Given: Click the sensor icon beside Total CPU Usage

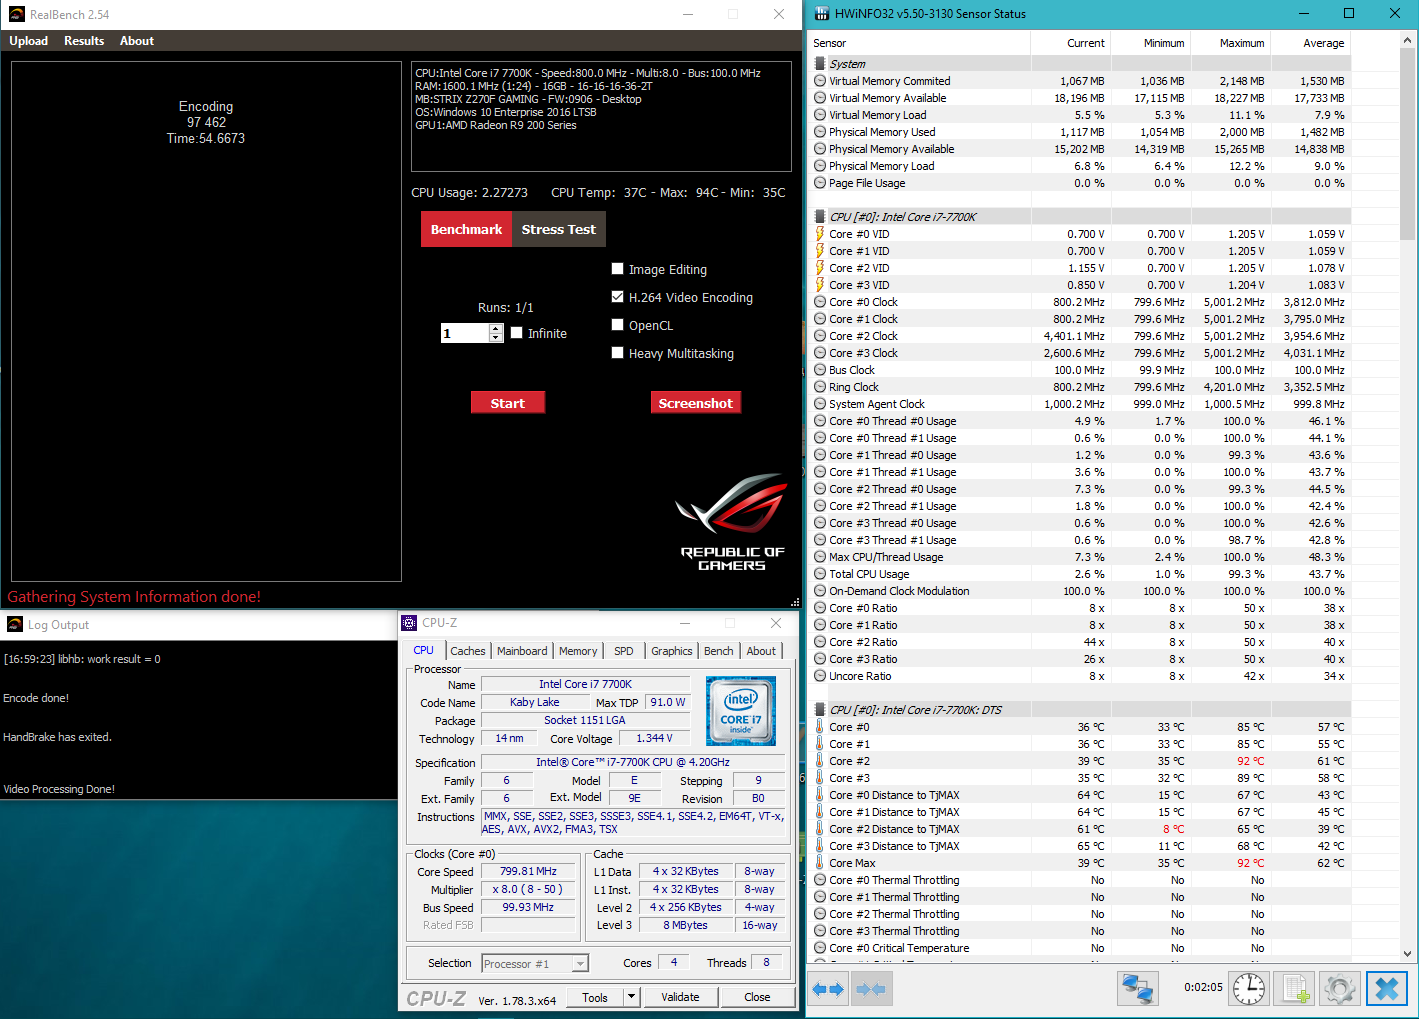Looking at the screenshot, I should [820, 574].
